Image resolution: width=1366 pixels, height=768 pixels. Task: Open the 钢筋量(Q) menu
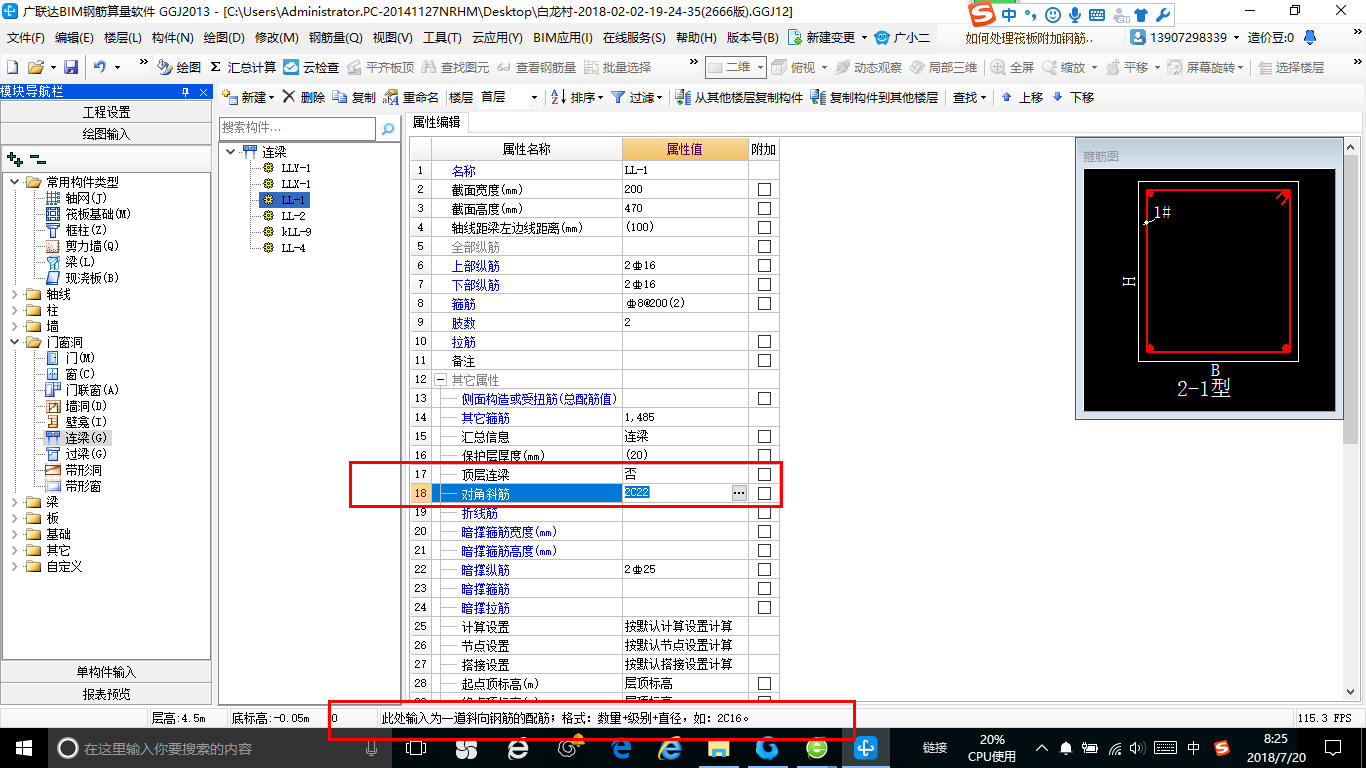(x=335, y=38)
